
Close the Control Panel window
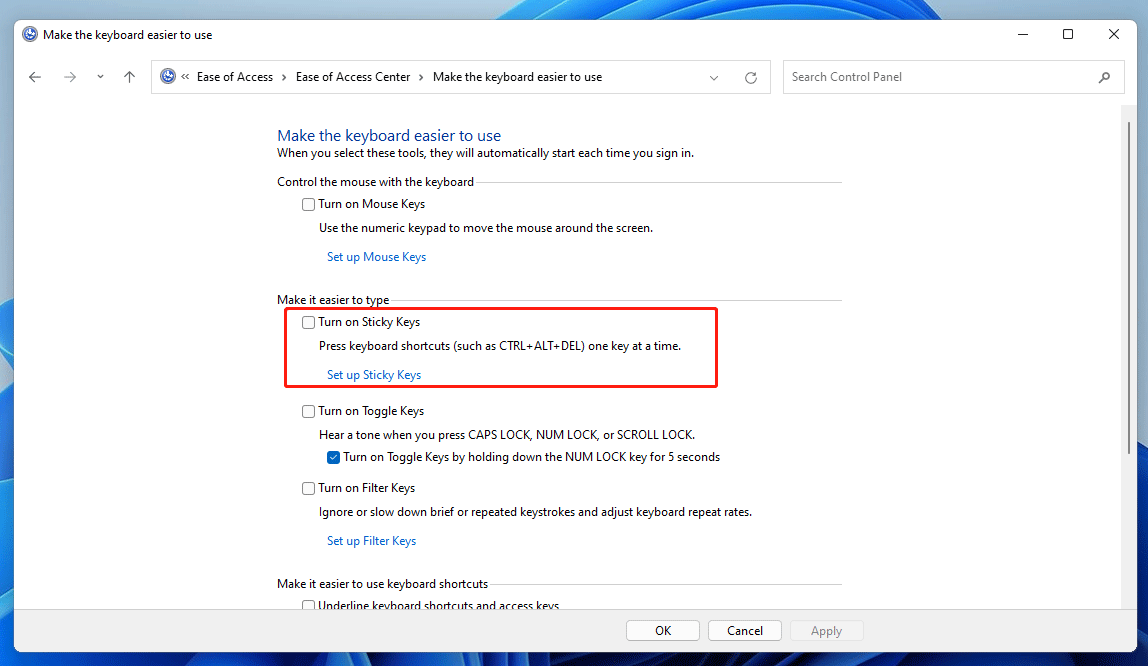click(x=1114, y=34)
